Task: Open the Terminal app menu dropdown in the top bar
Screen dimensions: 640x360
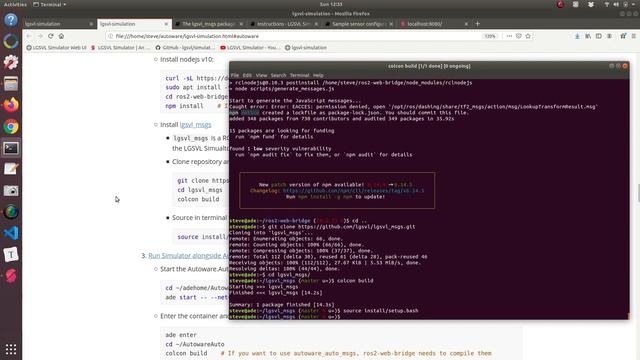Action: coord(49,4)
